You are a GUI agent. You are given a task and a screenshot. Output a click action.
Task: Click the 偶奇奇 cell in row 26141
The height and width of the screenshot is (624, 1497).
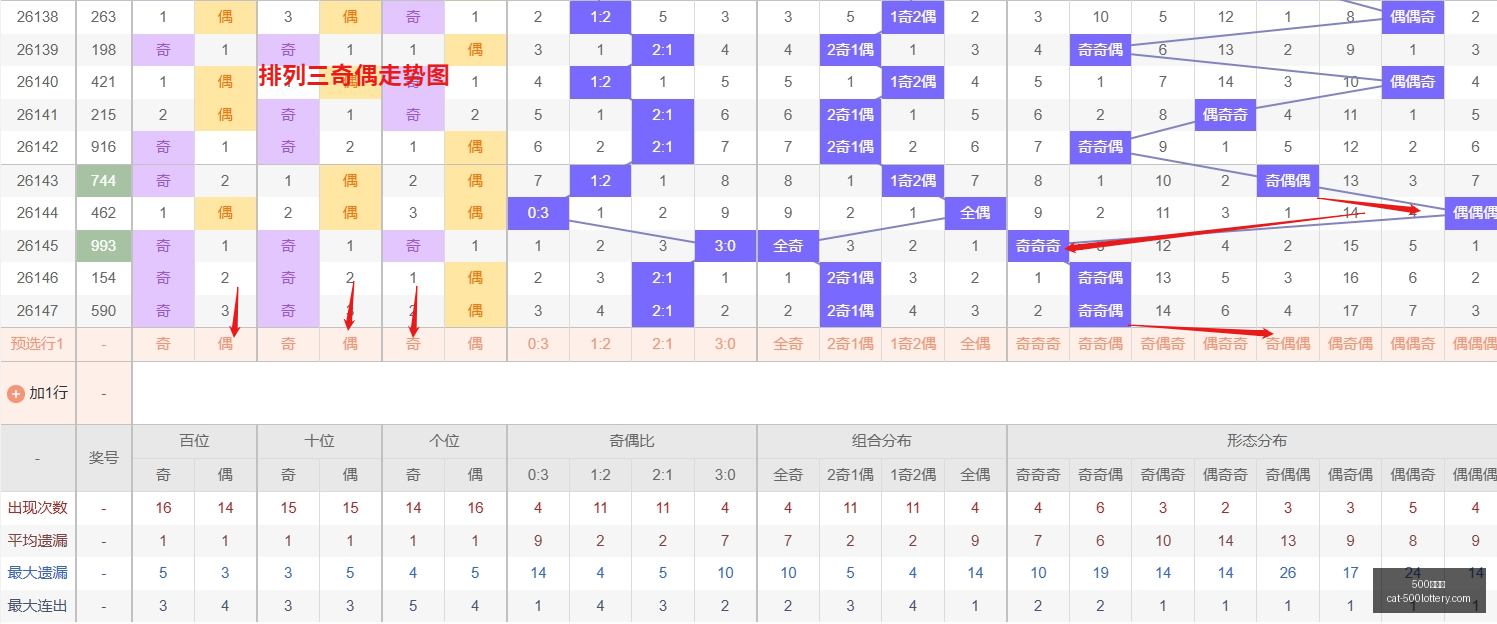click(x=1225, y=115)
